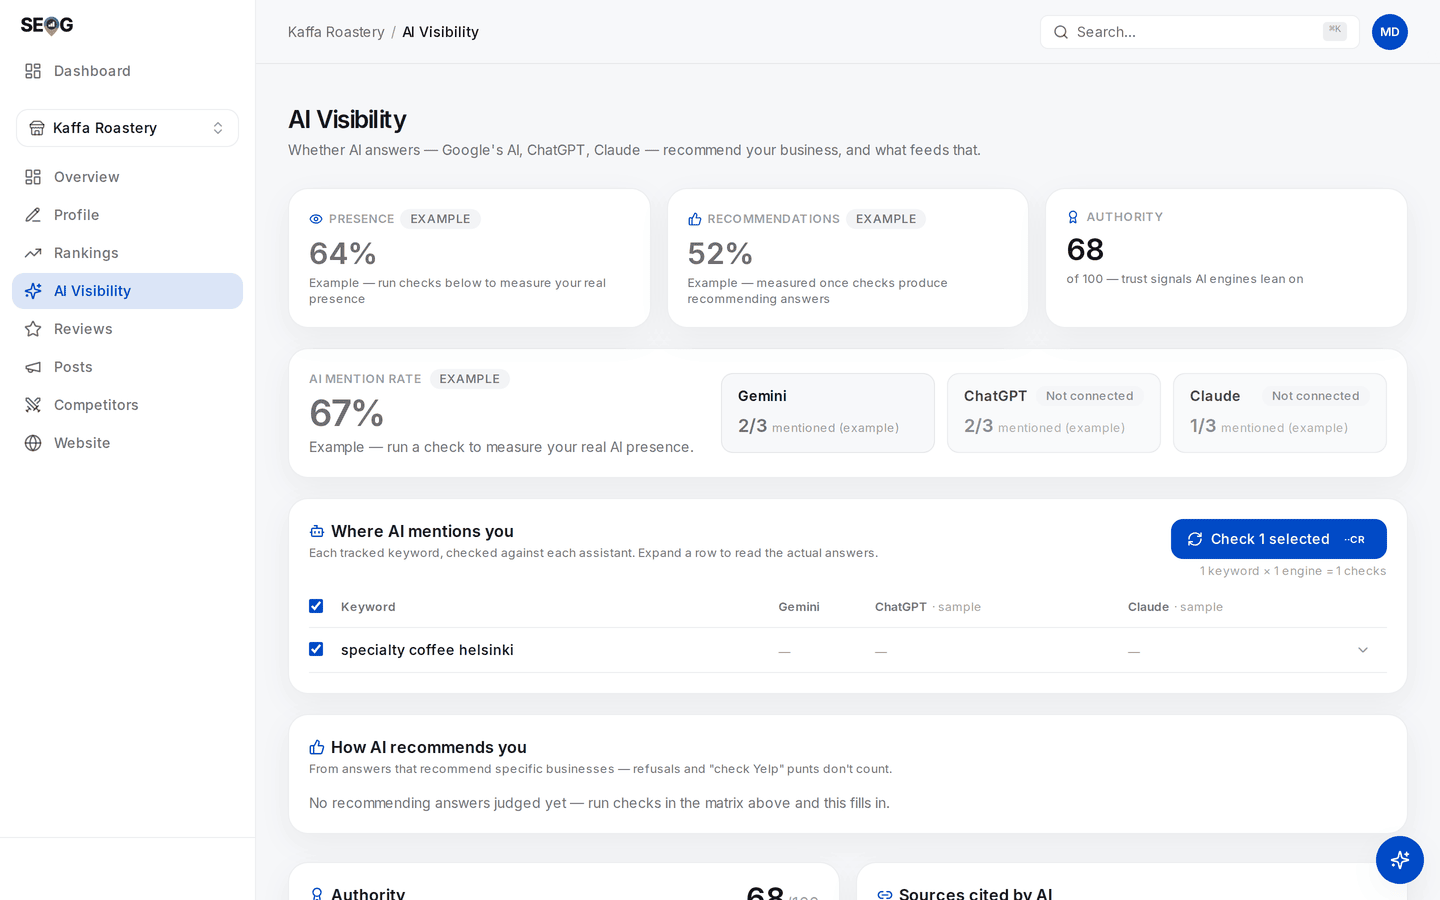Focus the Search input field
Screen dimensions: 1440x900
click(1199, 32)
